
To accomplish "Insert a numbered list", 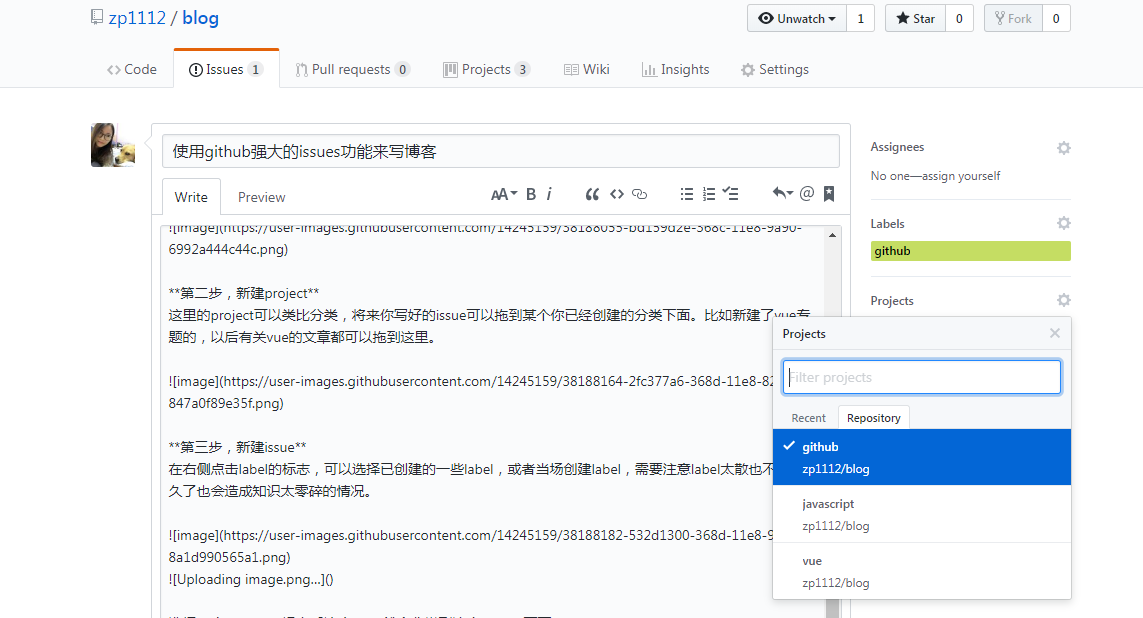I will click(x=709, y=194).
